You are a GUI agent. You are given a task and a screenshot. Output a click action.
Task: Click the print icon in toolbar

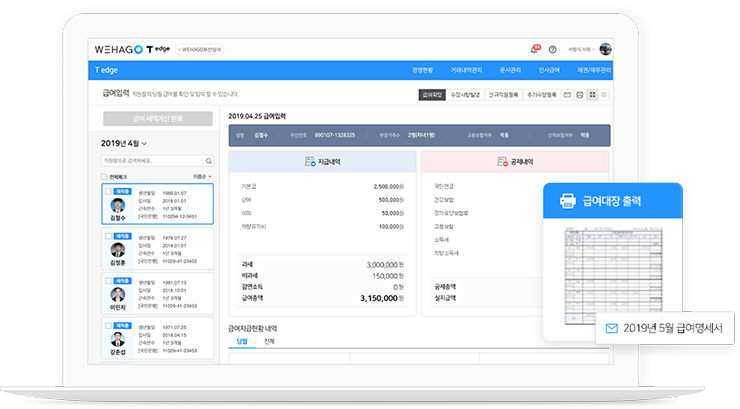[x=580, y=94]
